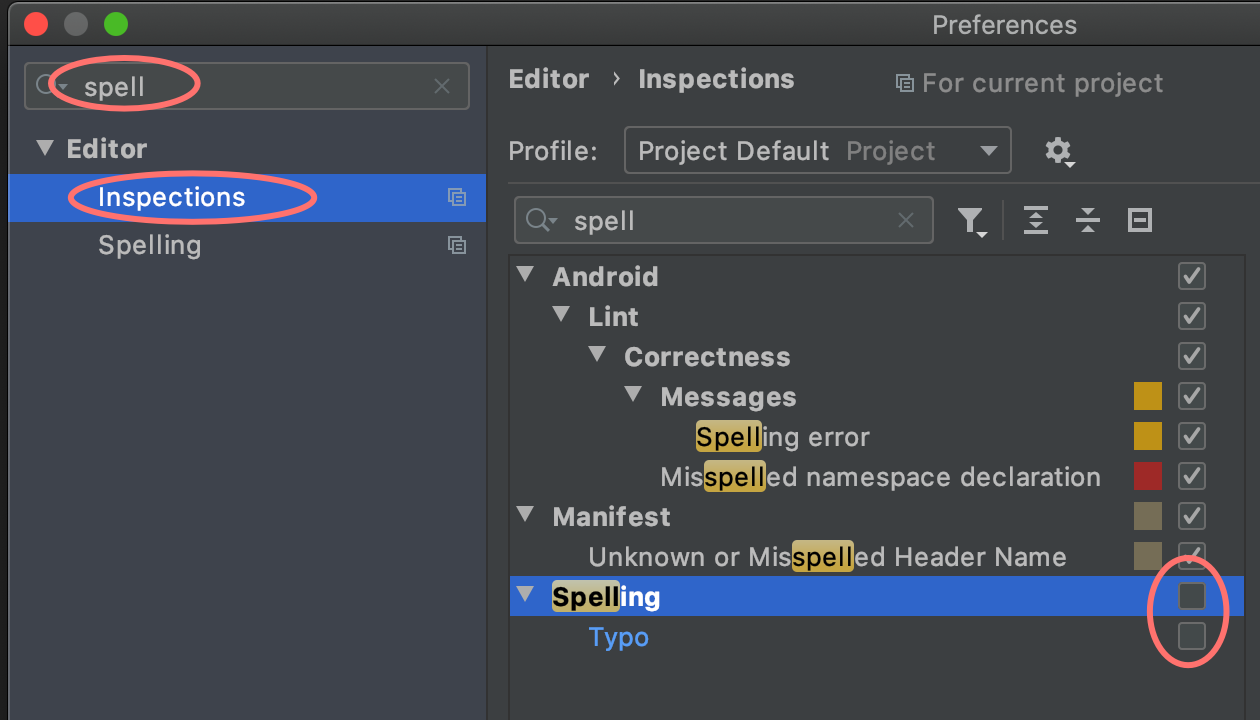Screen dimensions: 1260x720
Task: Click the profile gear settings icon
Action: coord(1058,151)
